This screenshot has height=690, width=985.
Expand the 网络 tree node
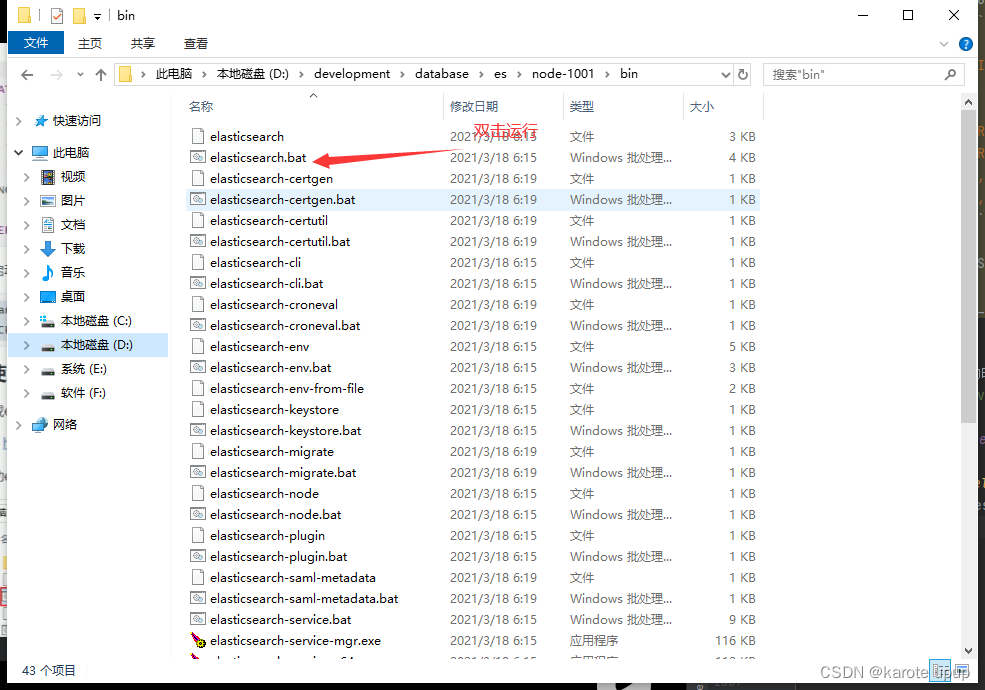coord(18,425)
